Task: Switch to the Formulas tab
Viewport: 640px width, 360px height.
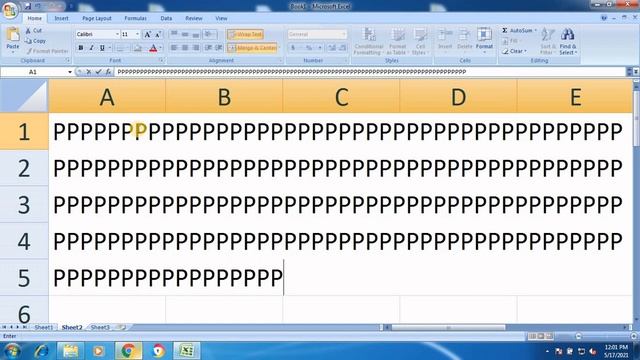Action: click(x=135, y=18)
